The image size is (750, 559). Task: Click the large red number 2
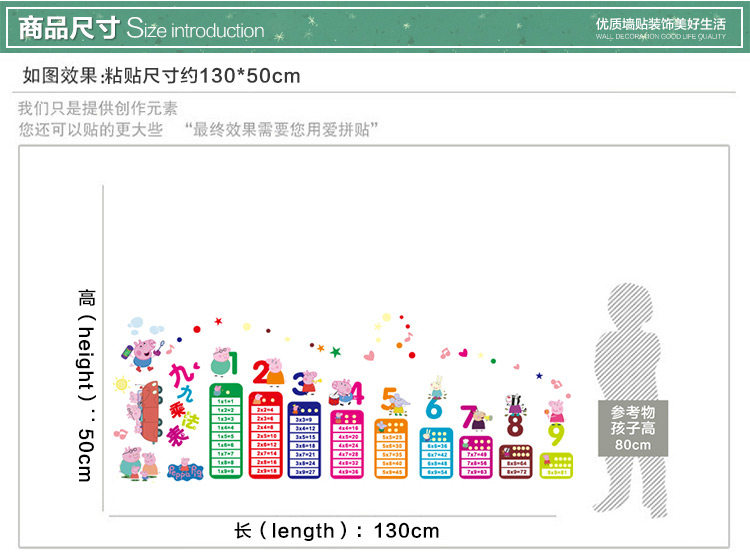(x=261, y=372)
